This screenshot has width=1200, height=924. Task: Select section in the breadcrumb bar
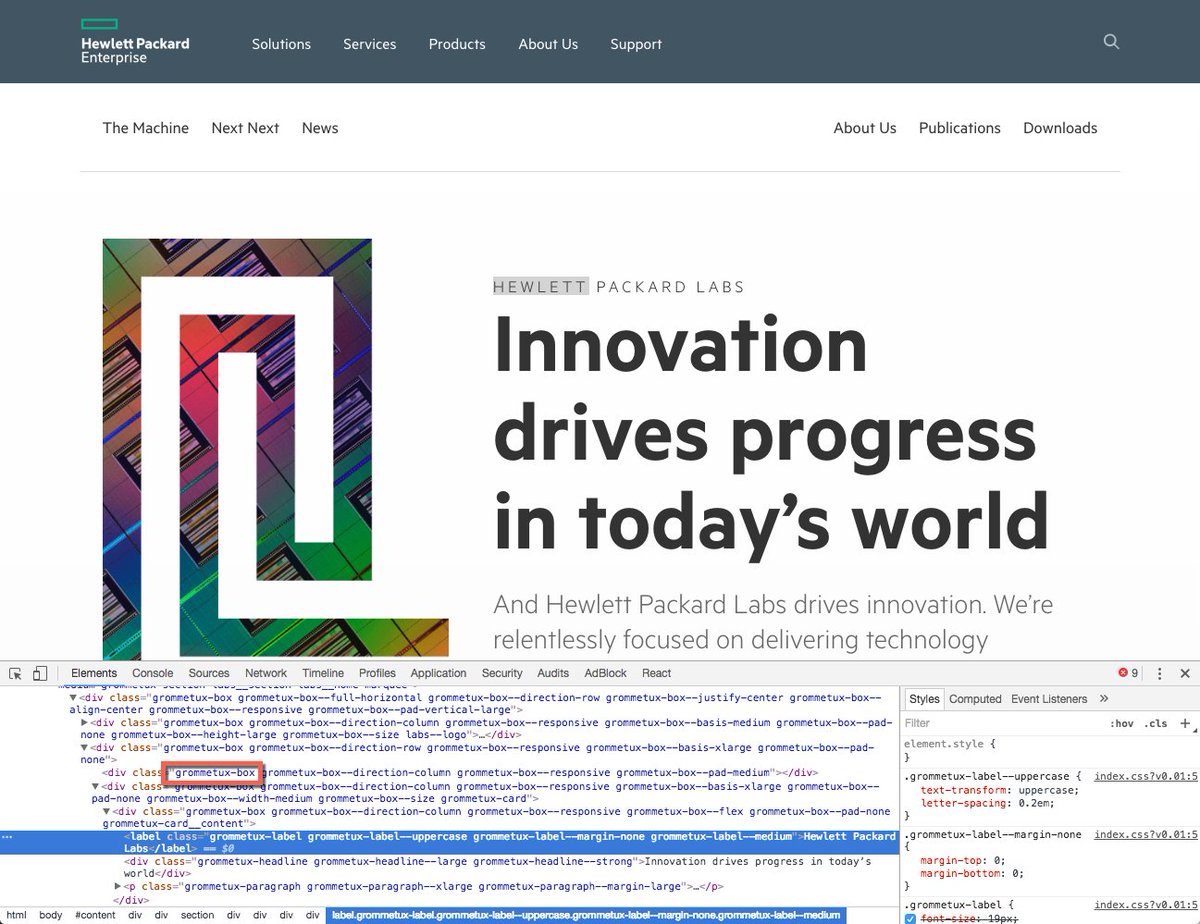click(x=197, y=915)
